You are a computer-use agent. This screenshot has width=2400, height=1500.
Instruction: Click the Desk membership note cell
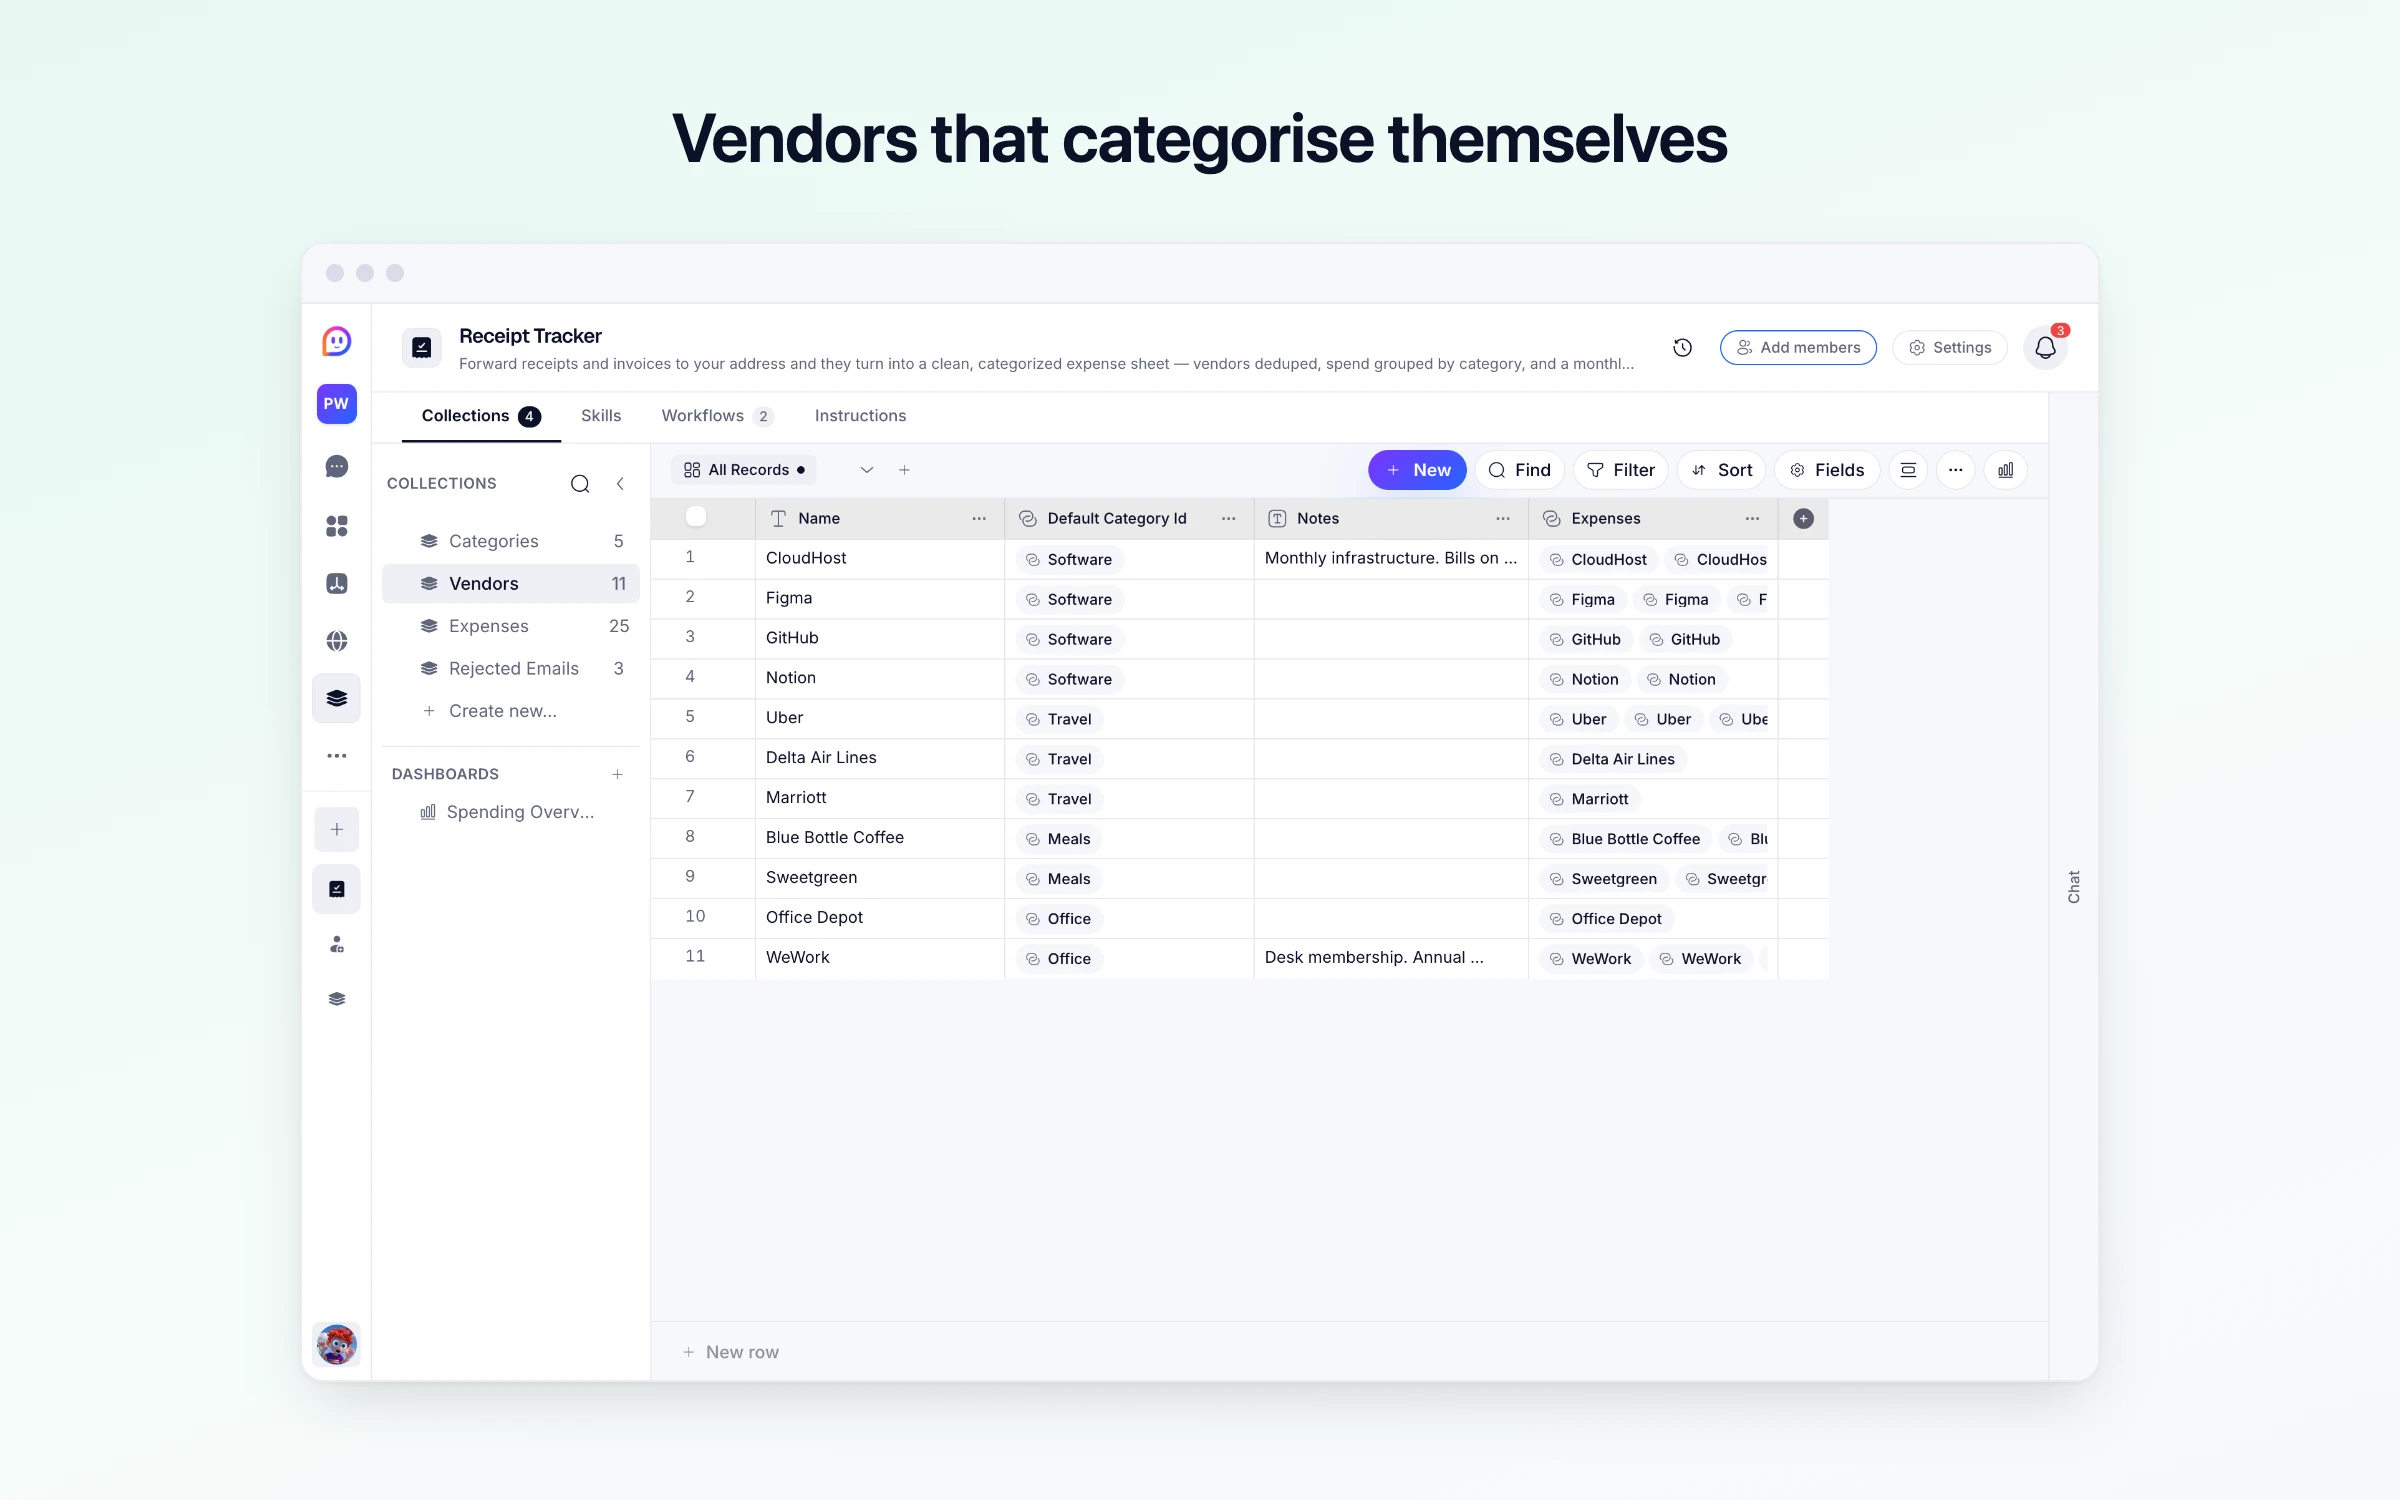[x=1391, y=958]
